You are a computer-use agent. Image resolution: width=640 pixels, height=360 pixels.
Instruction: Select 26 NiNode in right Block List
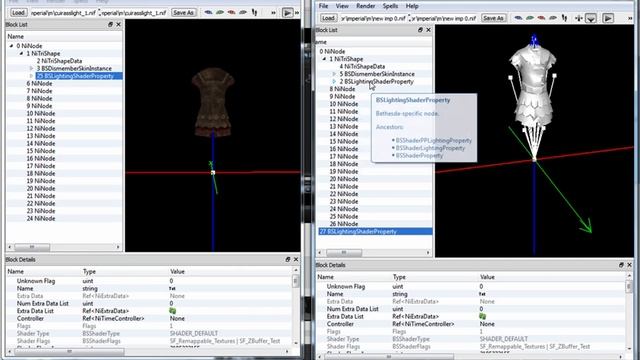344,224
